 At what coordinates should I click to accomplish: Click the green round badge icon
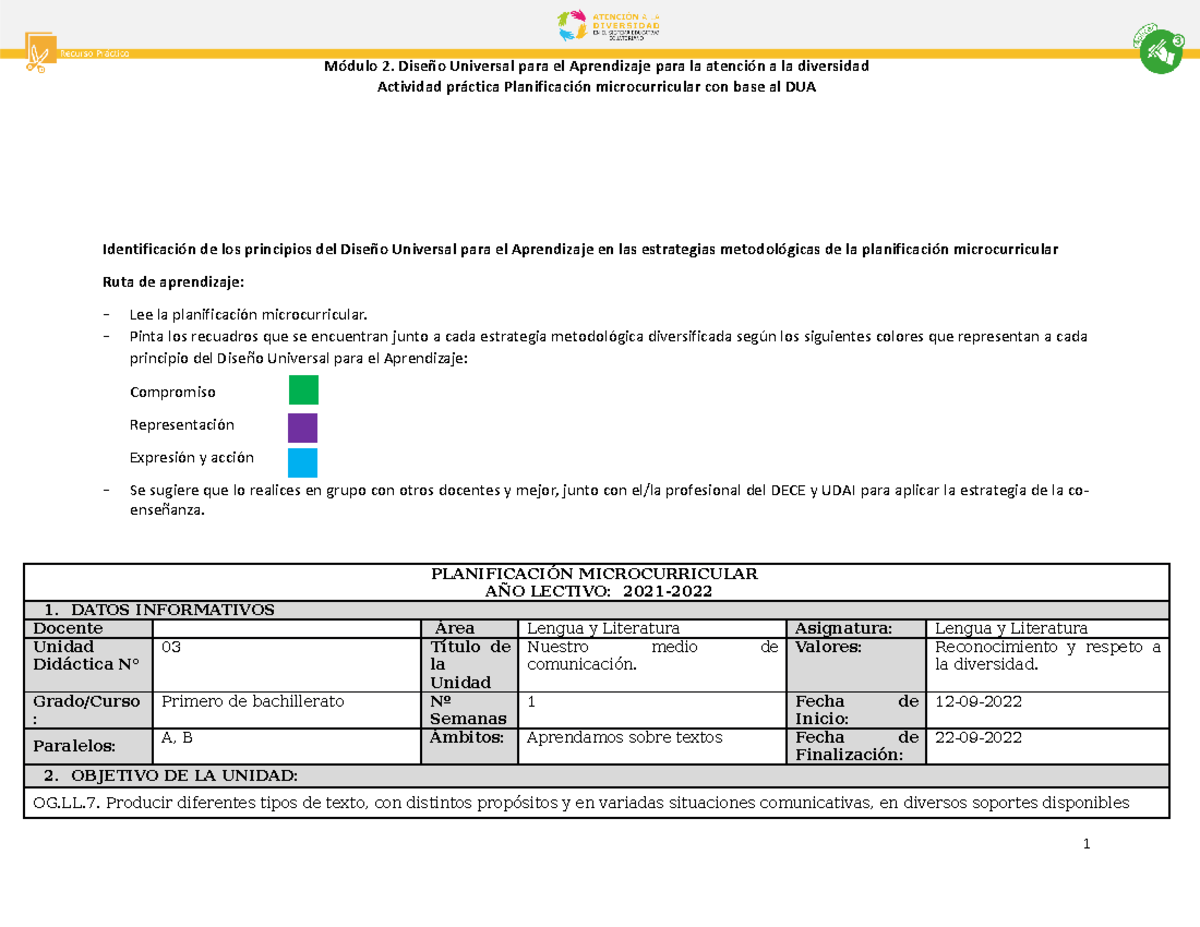tap(1159, 49)
